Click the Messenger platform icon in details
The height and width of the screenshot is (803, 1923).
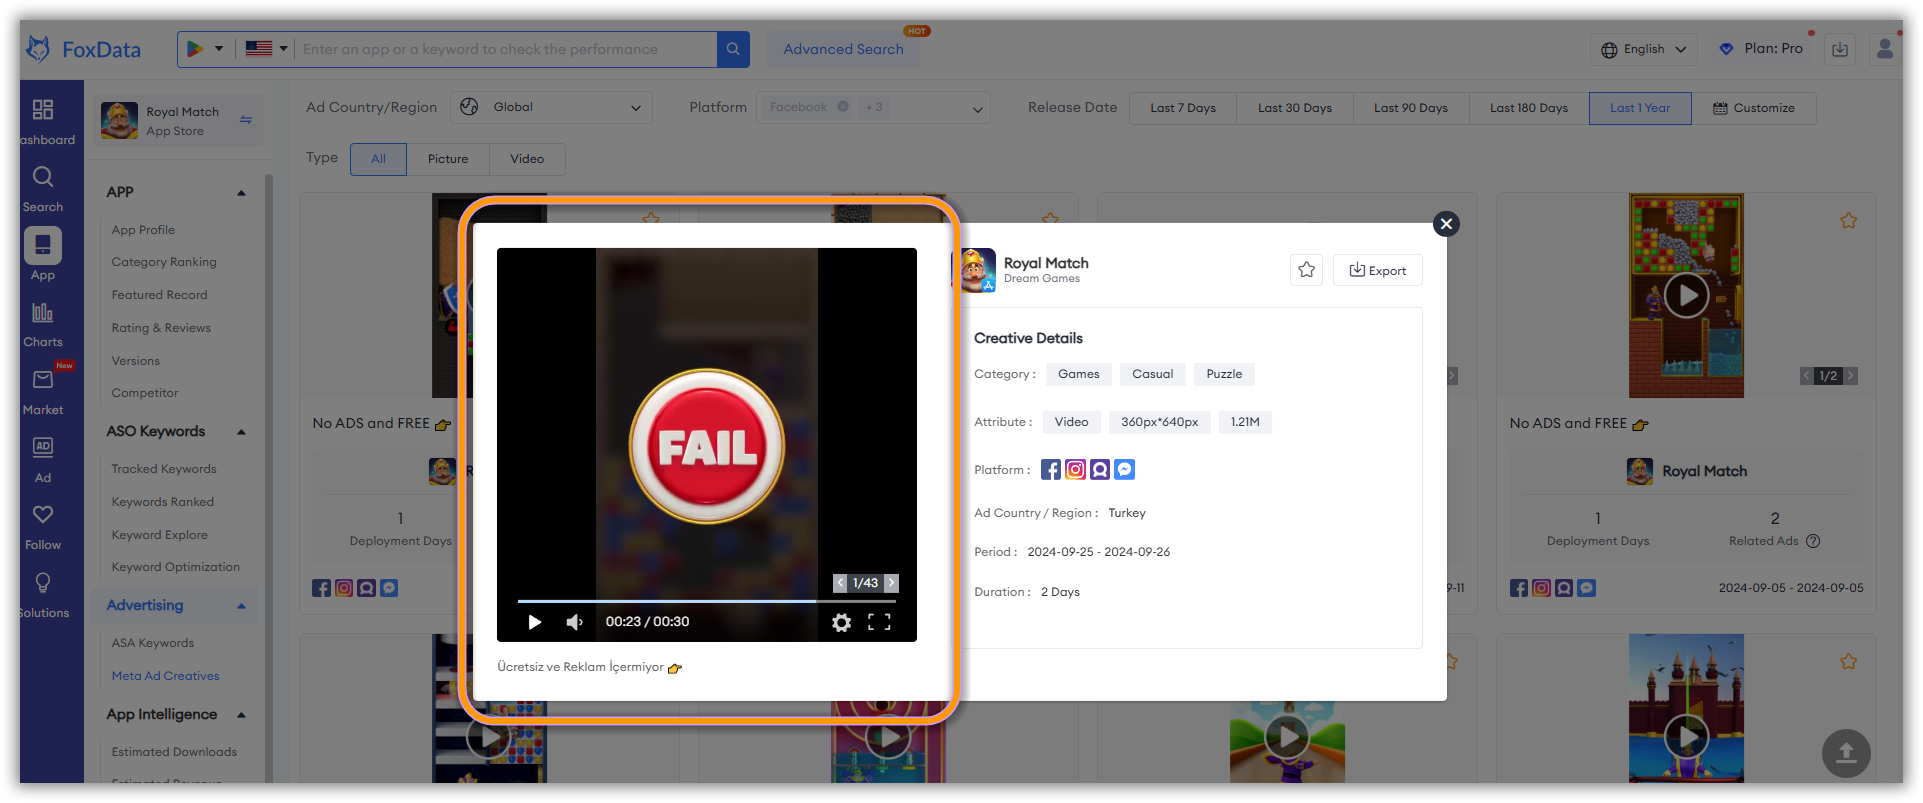(x=1124, y=470)
